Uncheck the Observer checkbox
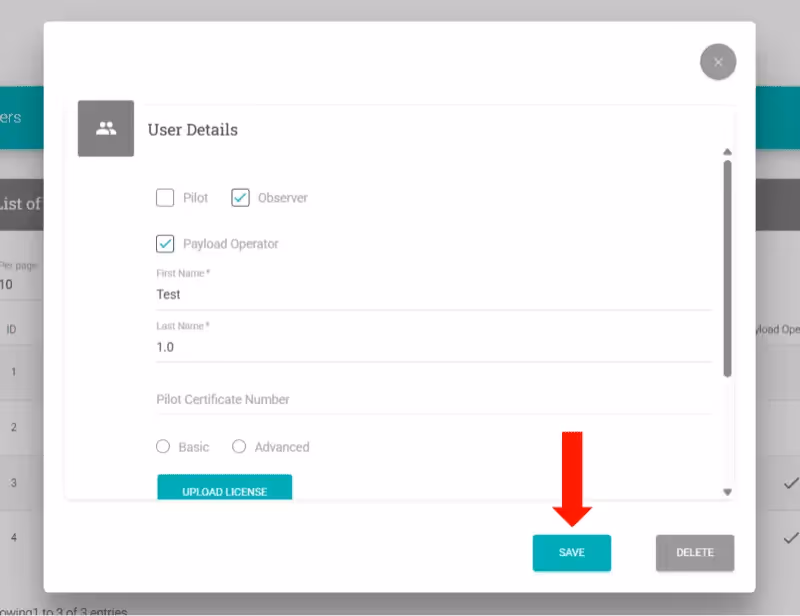The width and height of the screenshot is (800, 616). coord(240,198)
